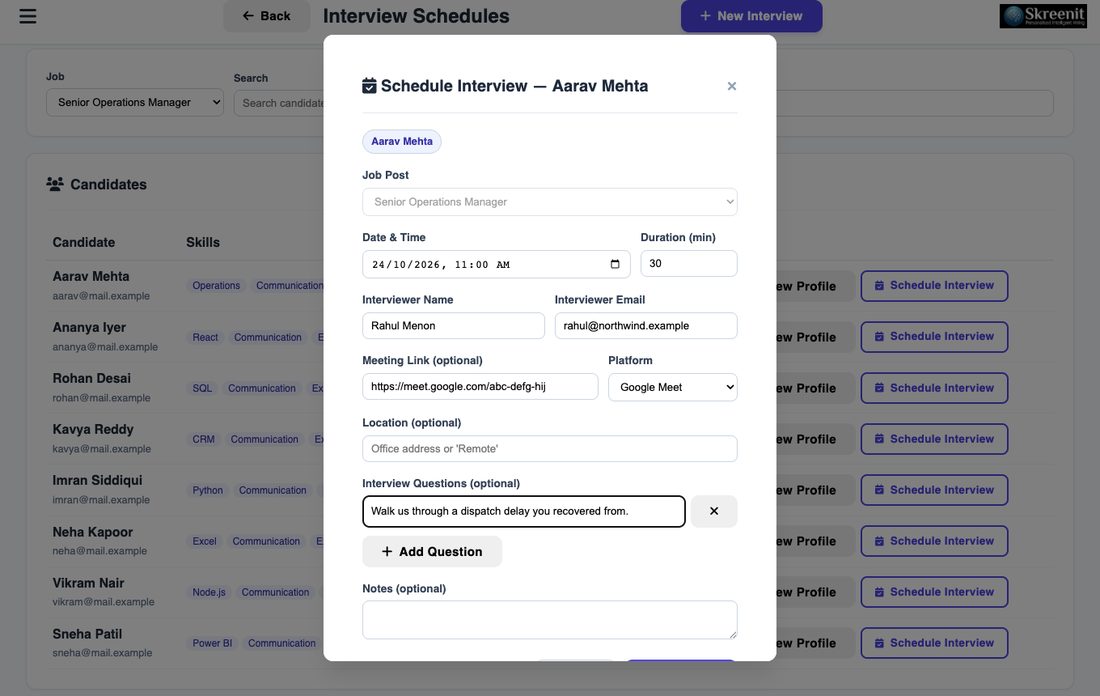Schedule interview for Ananya Iyer
The width and height of the screenshot is (1100, 696).
coord(934,337)
